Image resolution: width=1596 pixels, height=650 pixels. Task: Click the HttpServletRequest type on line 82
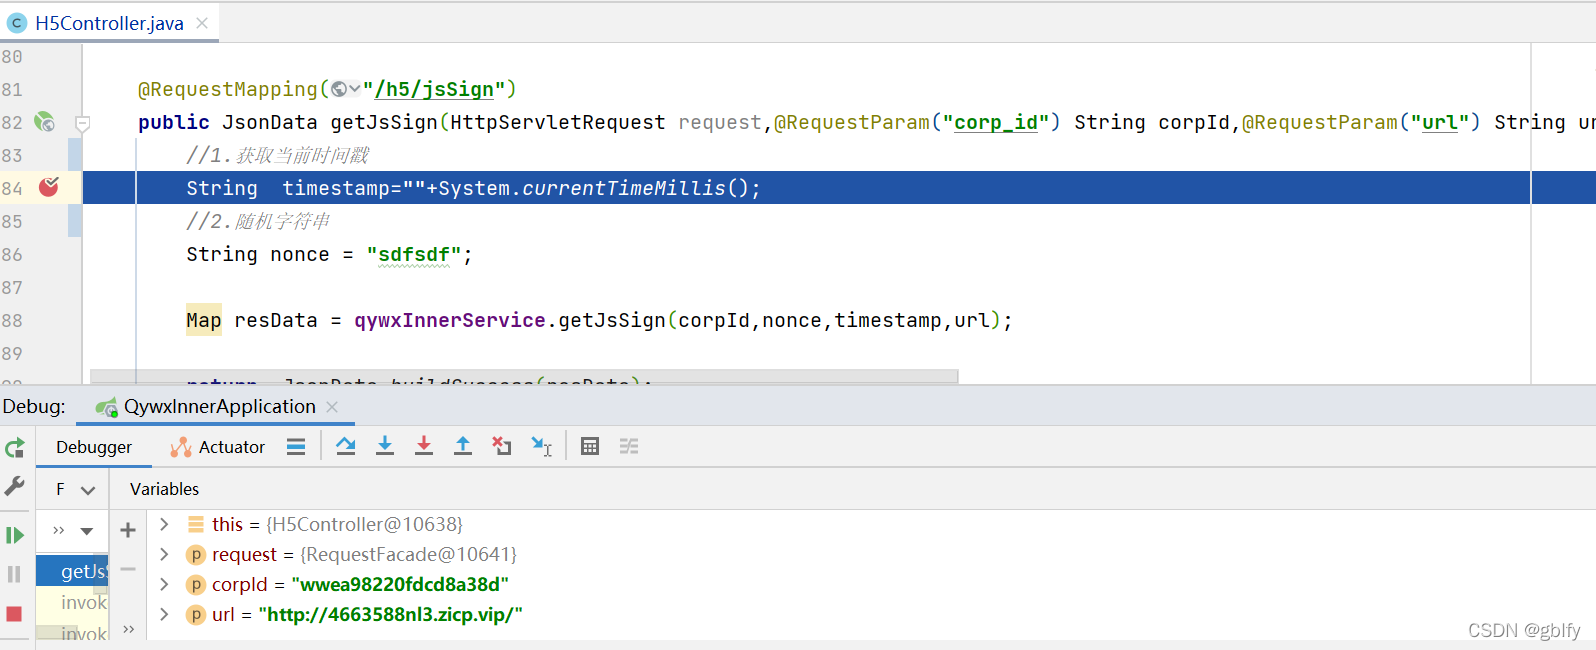click(x=558, y=122)
